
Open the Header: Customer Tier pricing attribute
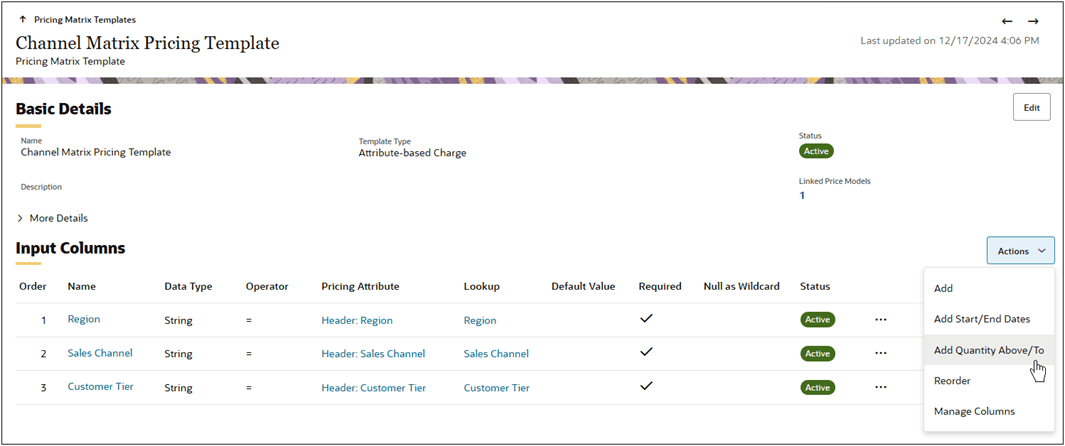(374, 388)
